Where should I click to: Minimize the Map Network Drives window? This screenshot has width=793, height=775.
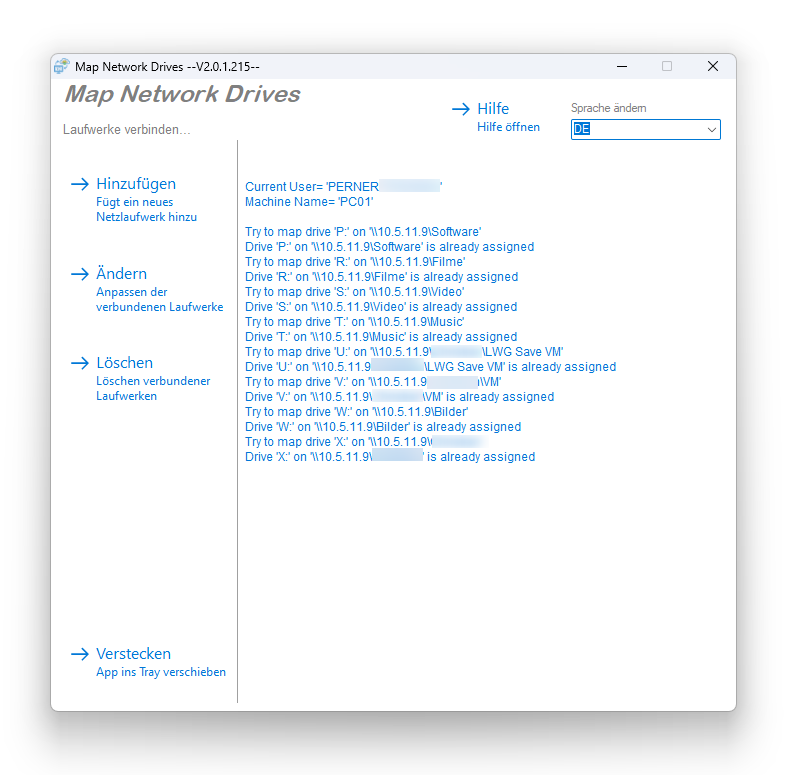[x=622, y=67]
